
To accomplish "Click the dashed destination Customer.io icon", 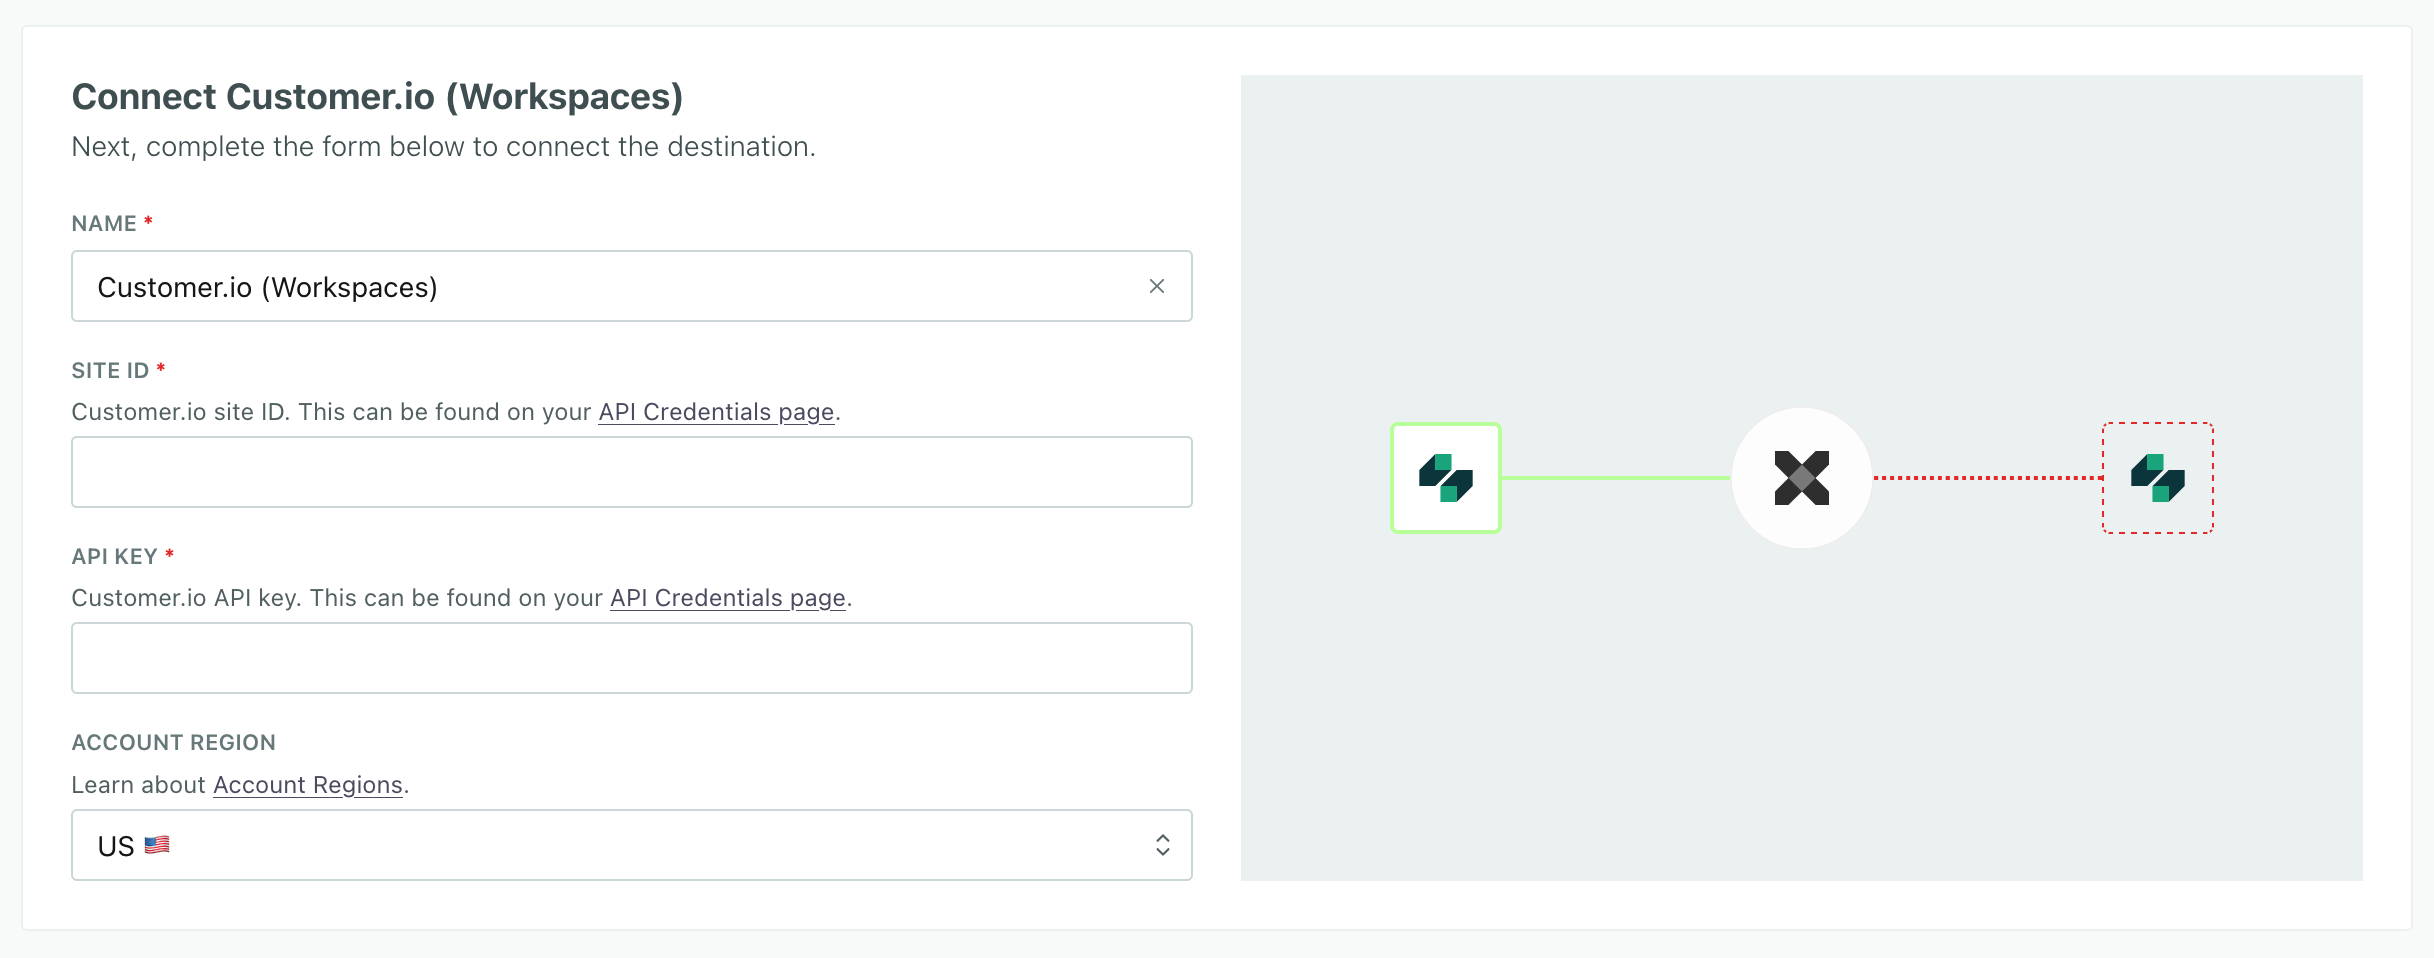I will tap(2157, 478).
